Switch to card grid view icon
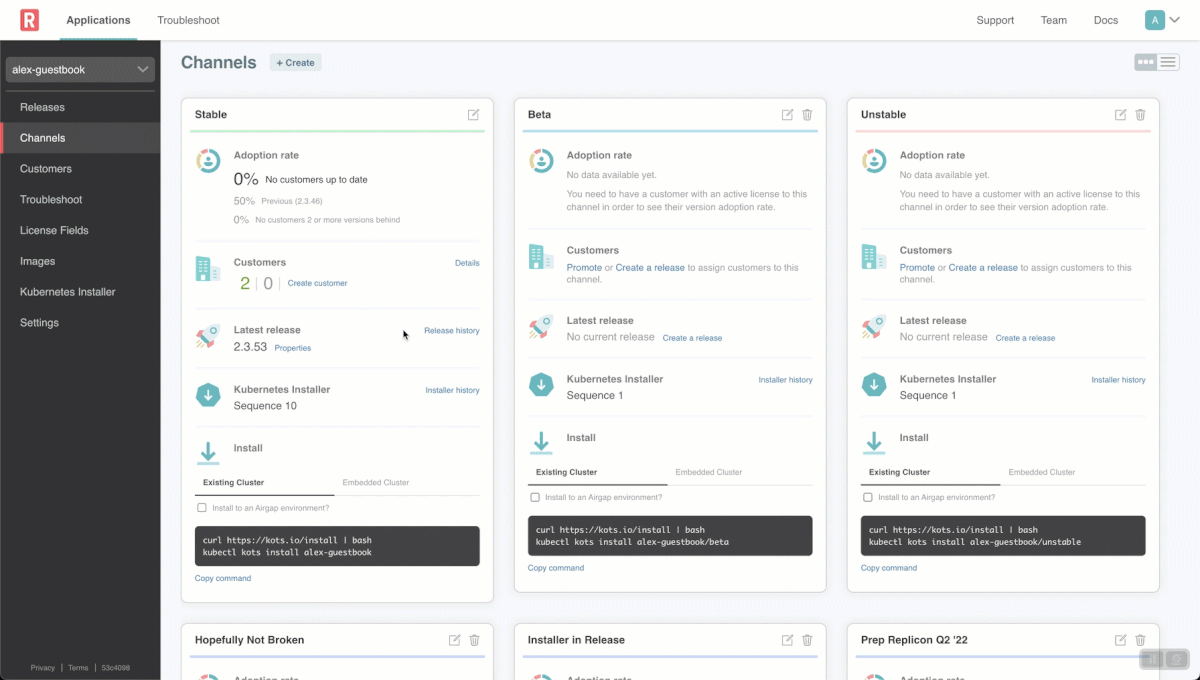 click(1146, 62)
